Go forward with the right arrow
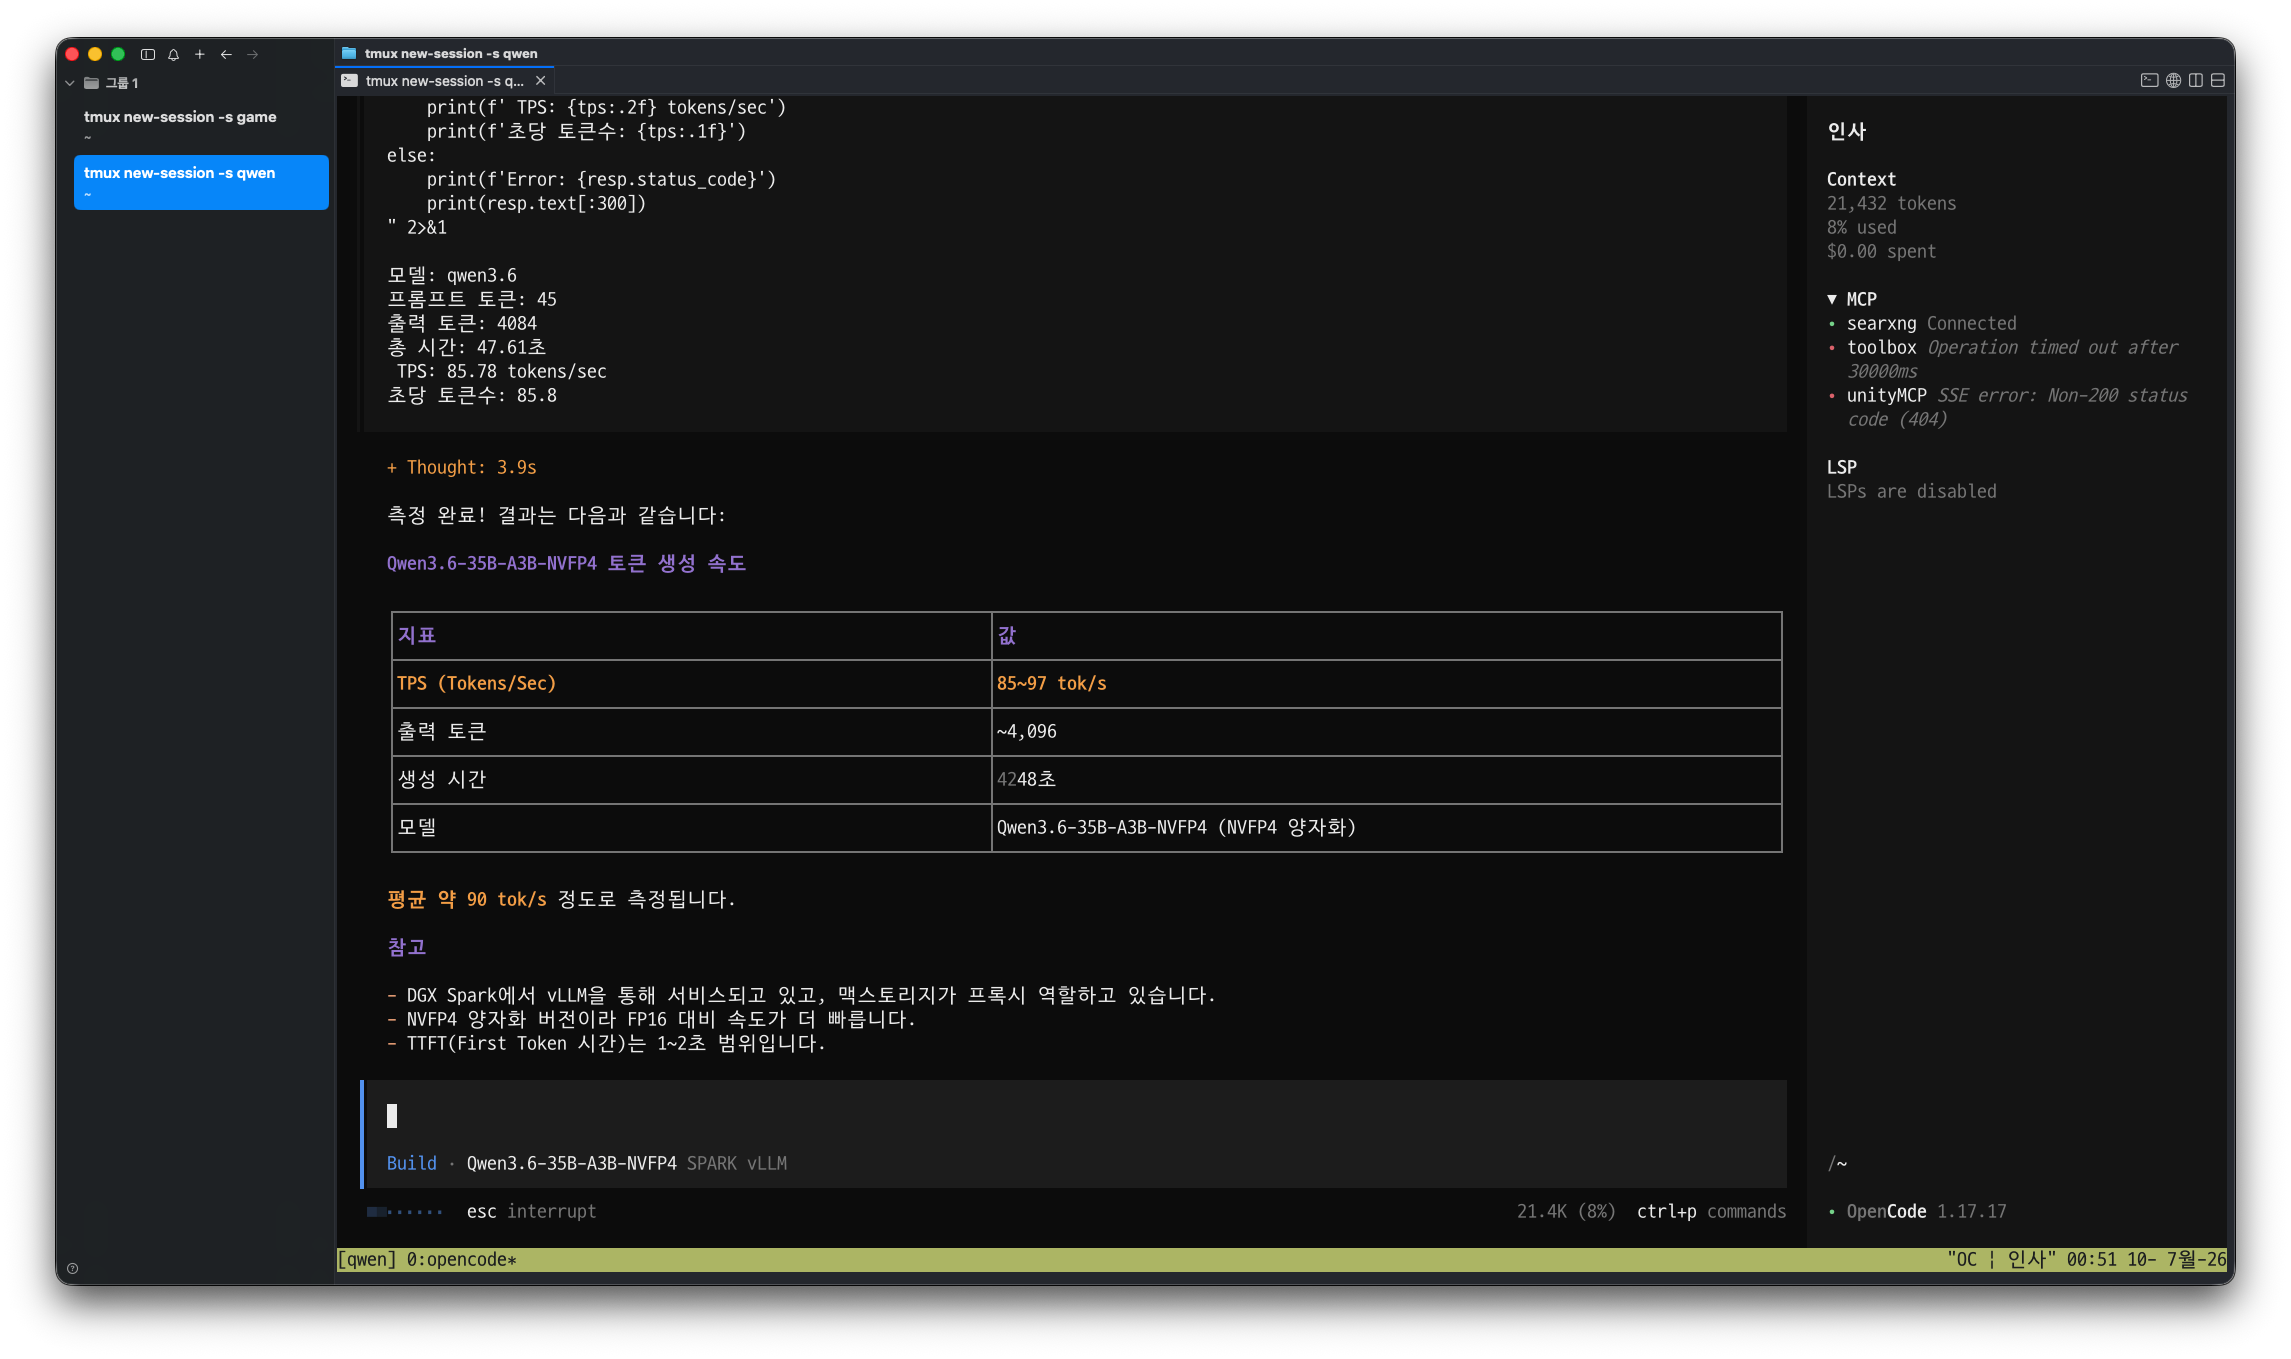Image resolution: width=2291 pixels, height=1359 pixels. (253, 54)
